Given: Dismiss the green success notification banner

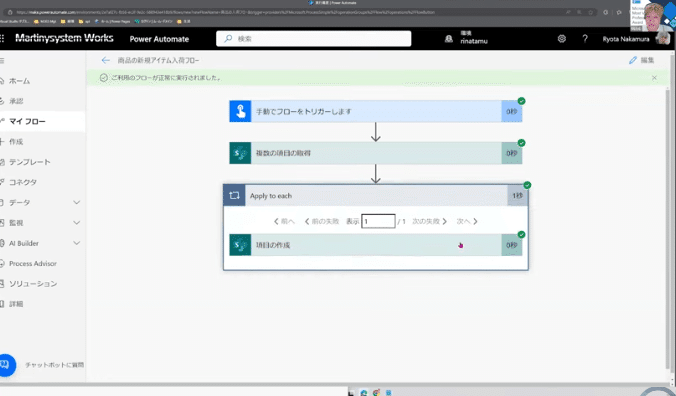Looking at the screenshot, I should [x=654, y=78].
